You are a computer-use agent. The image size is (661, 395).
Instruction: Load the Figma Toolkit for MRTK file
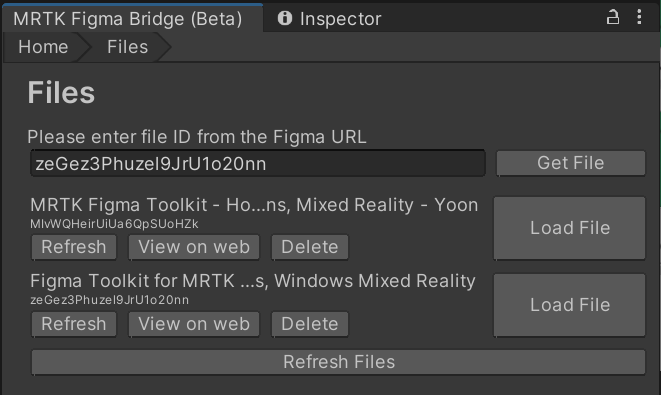pos(570,305)
